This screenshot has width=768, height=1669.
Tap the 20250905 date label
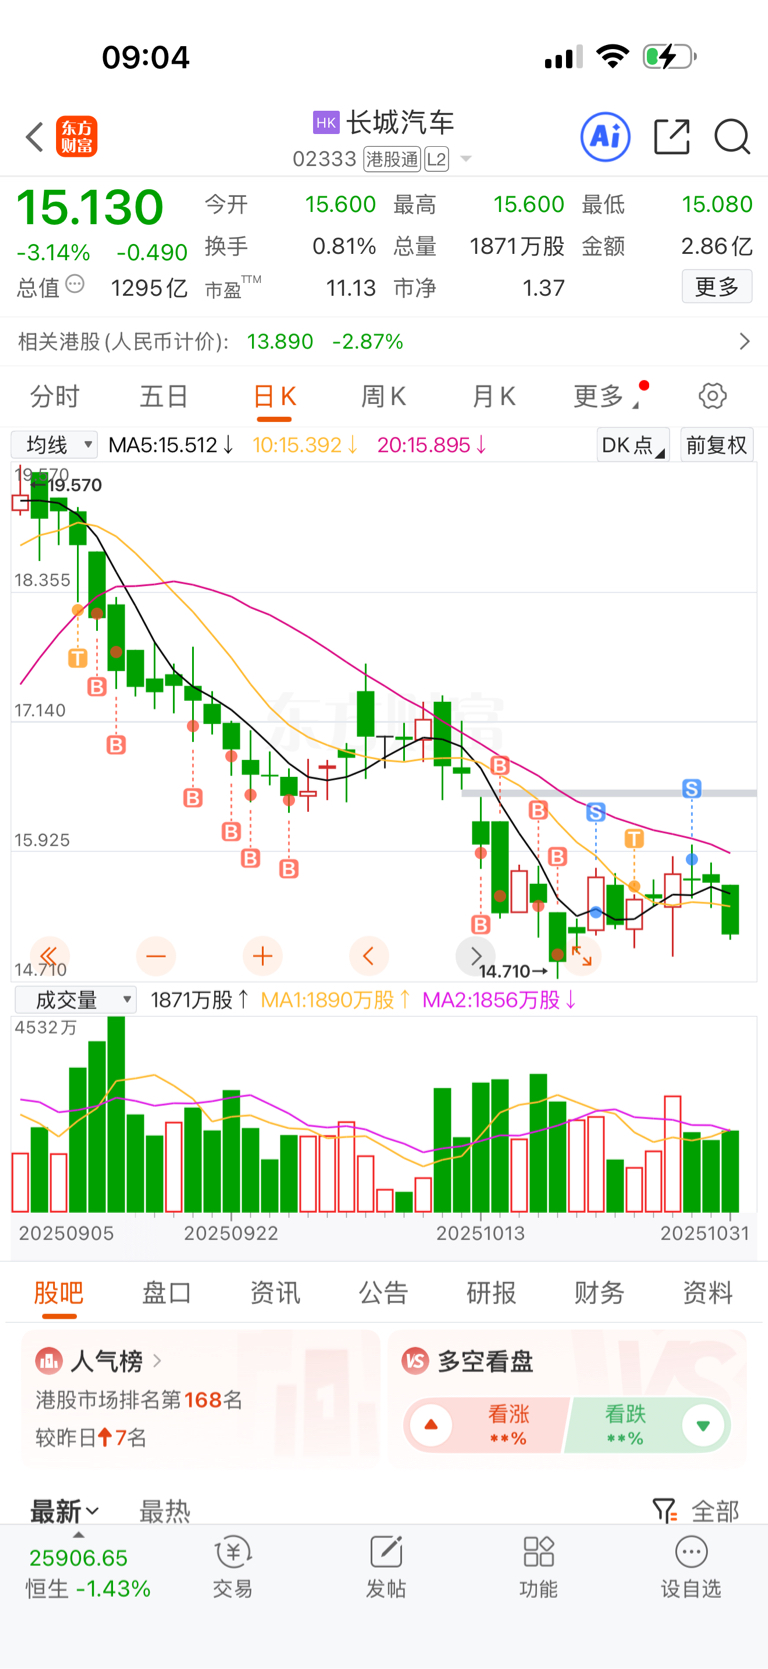click(x=67, y=1233)
